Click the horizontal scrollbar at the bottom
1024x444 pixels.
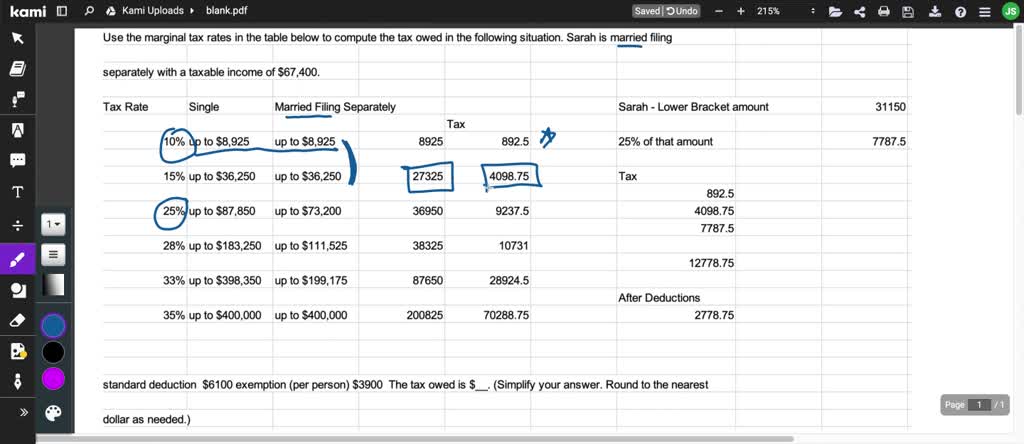pos(415,439)
